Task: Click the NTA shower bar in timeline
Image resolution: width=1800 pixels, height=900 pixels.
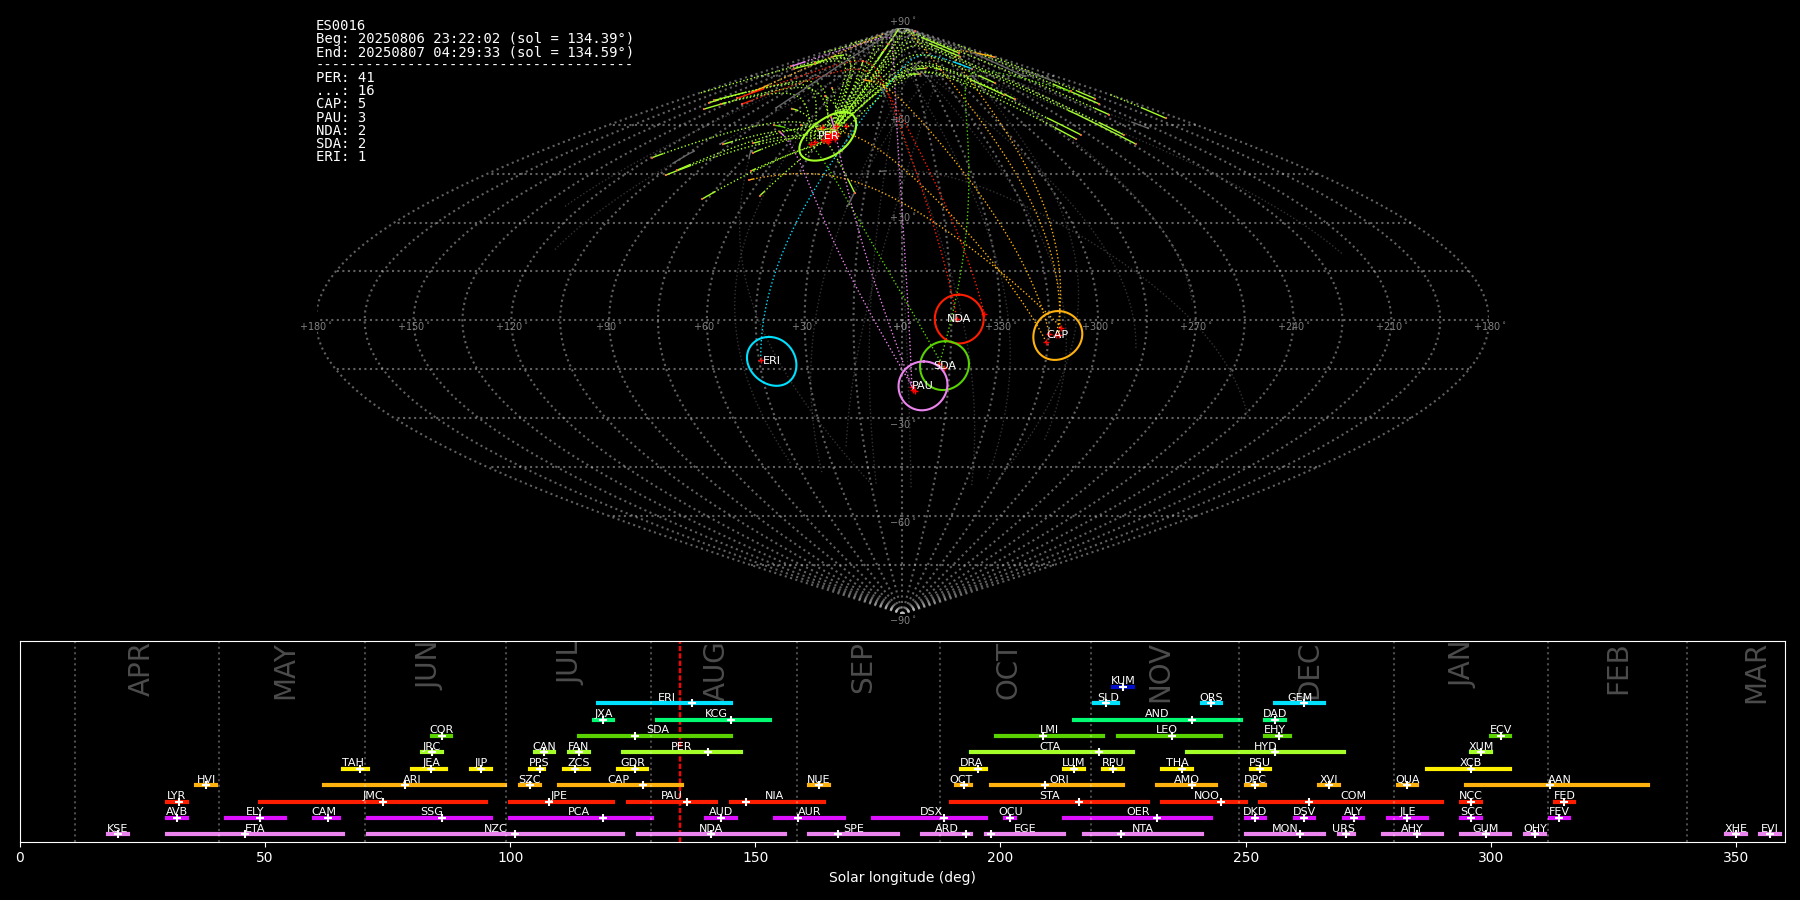Action: [x=1143, y=834]
